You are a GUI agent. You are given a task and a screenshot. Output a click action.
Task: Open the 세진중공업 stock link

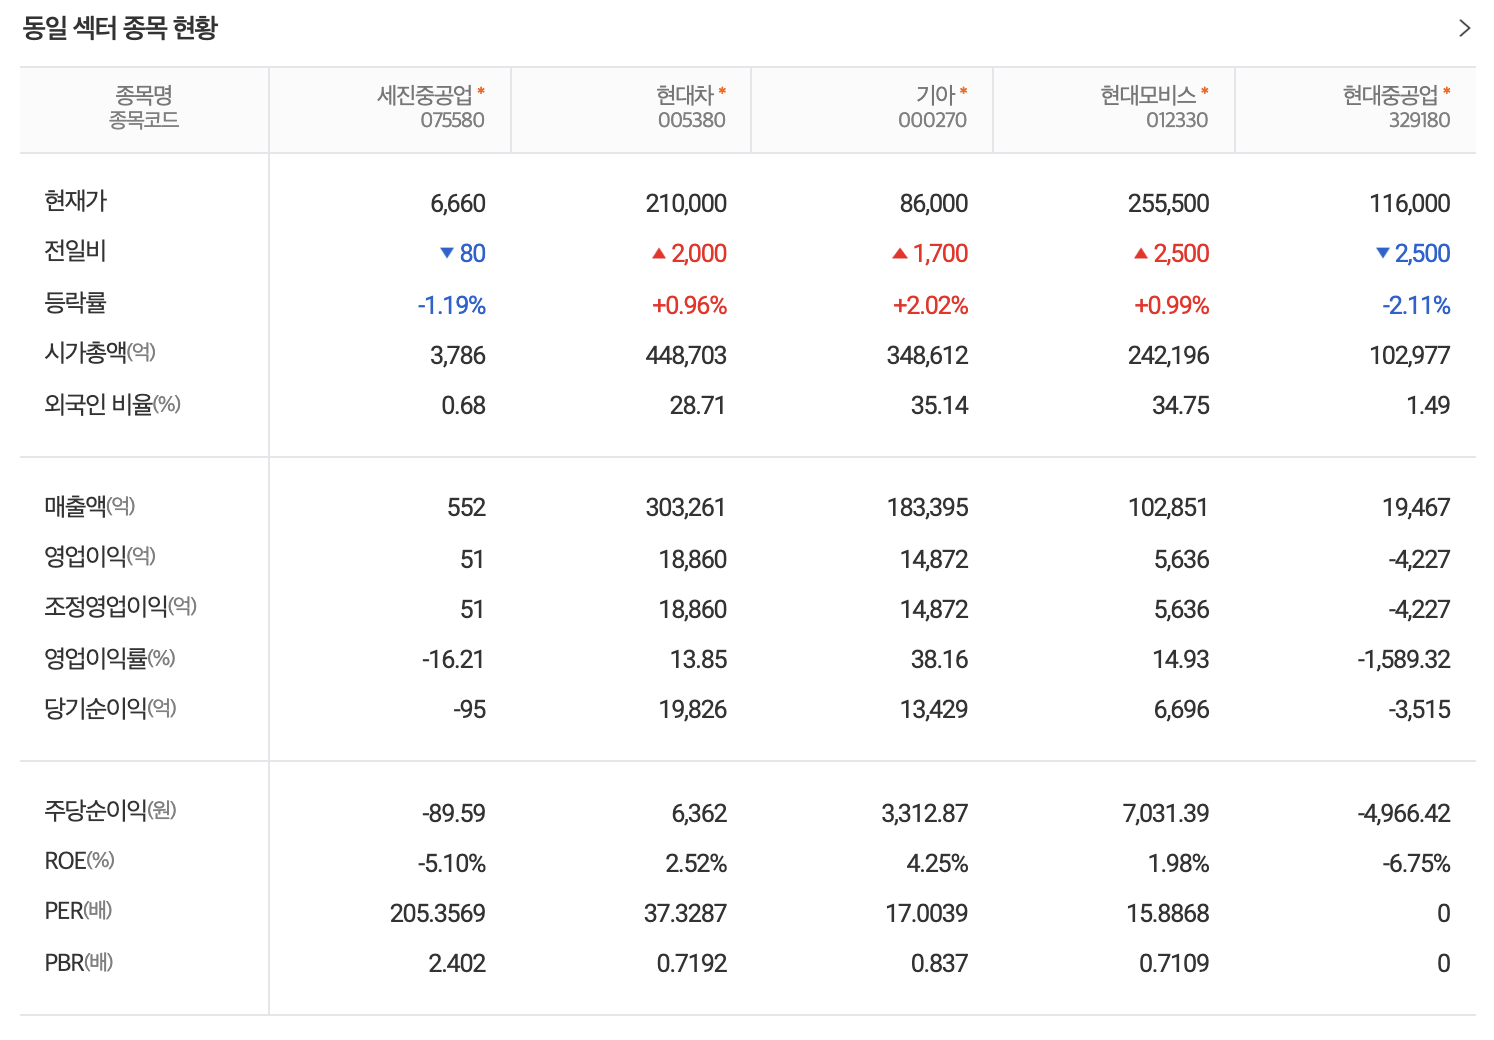click(x=425, y=95)
